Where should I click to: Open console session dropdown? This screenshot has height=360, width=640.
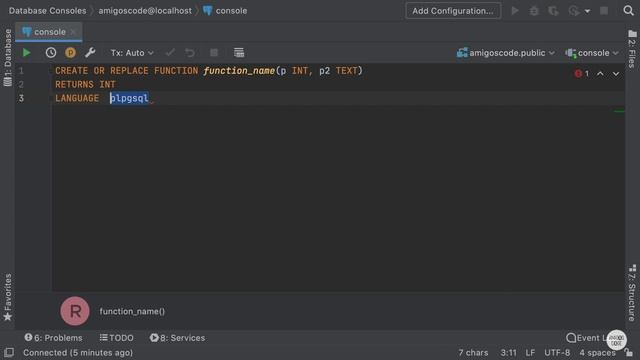tap(592, 53)
